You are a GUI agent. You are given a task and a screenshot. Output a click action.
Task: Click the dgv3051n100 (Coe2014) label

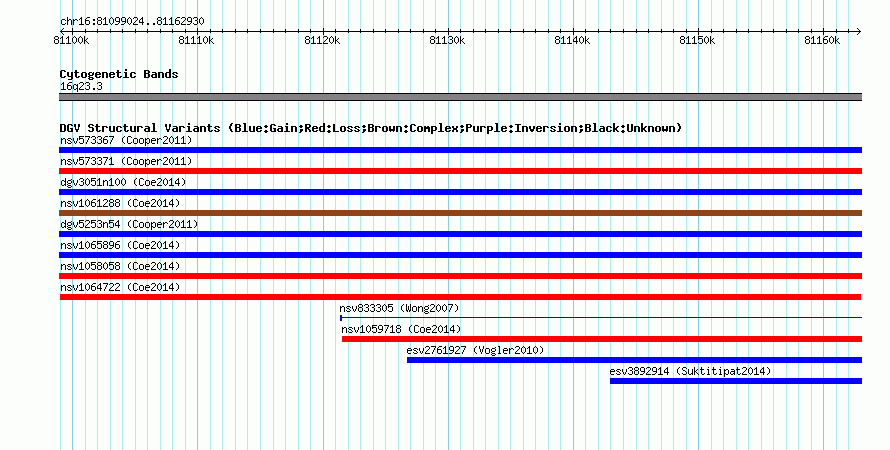123,182
